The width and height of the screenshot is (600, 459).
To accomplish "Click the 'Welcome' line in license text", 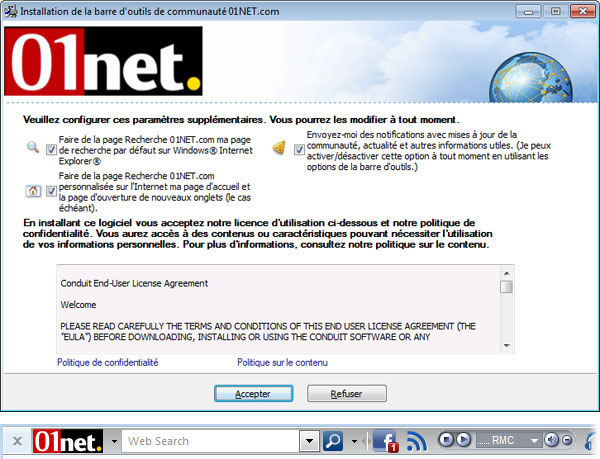I will click(x=78, y=305).
